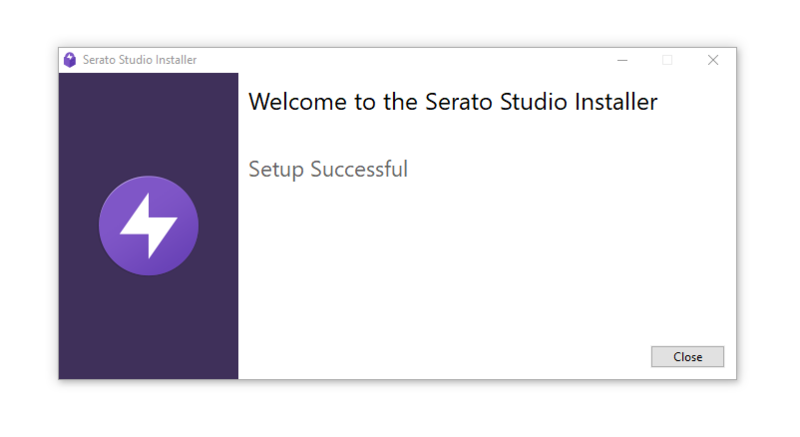
Task: Click the word 'Successful' in status message
Action: (359, 169)
